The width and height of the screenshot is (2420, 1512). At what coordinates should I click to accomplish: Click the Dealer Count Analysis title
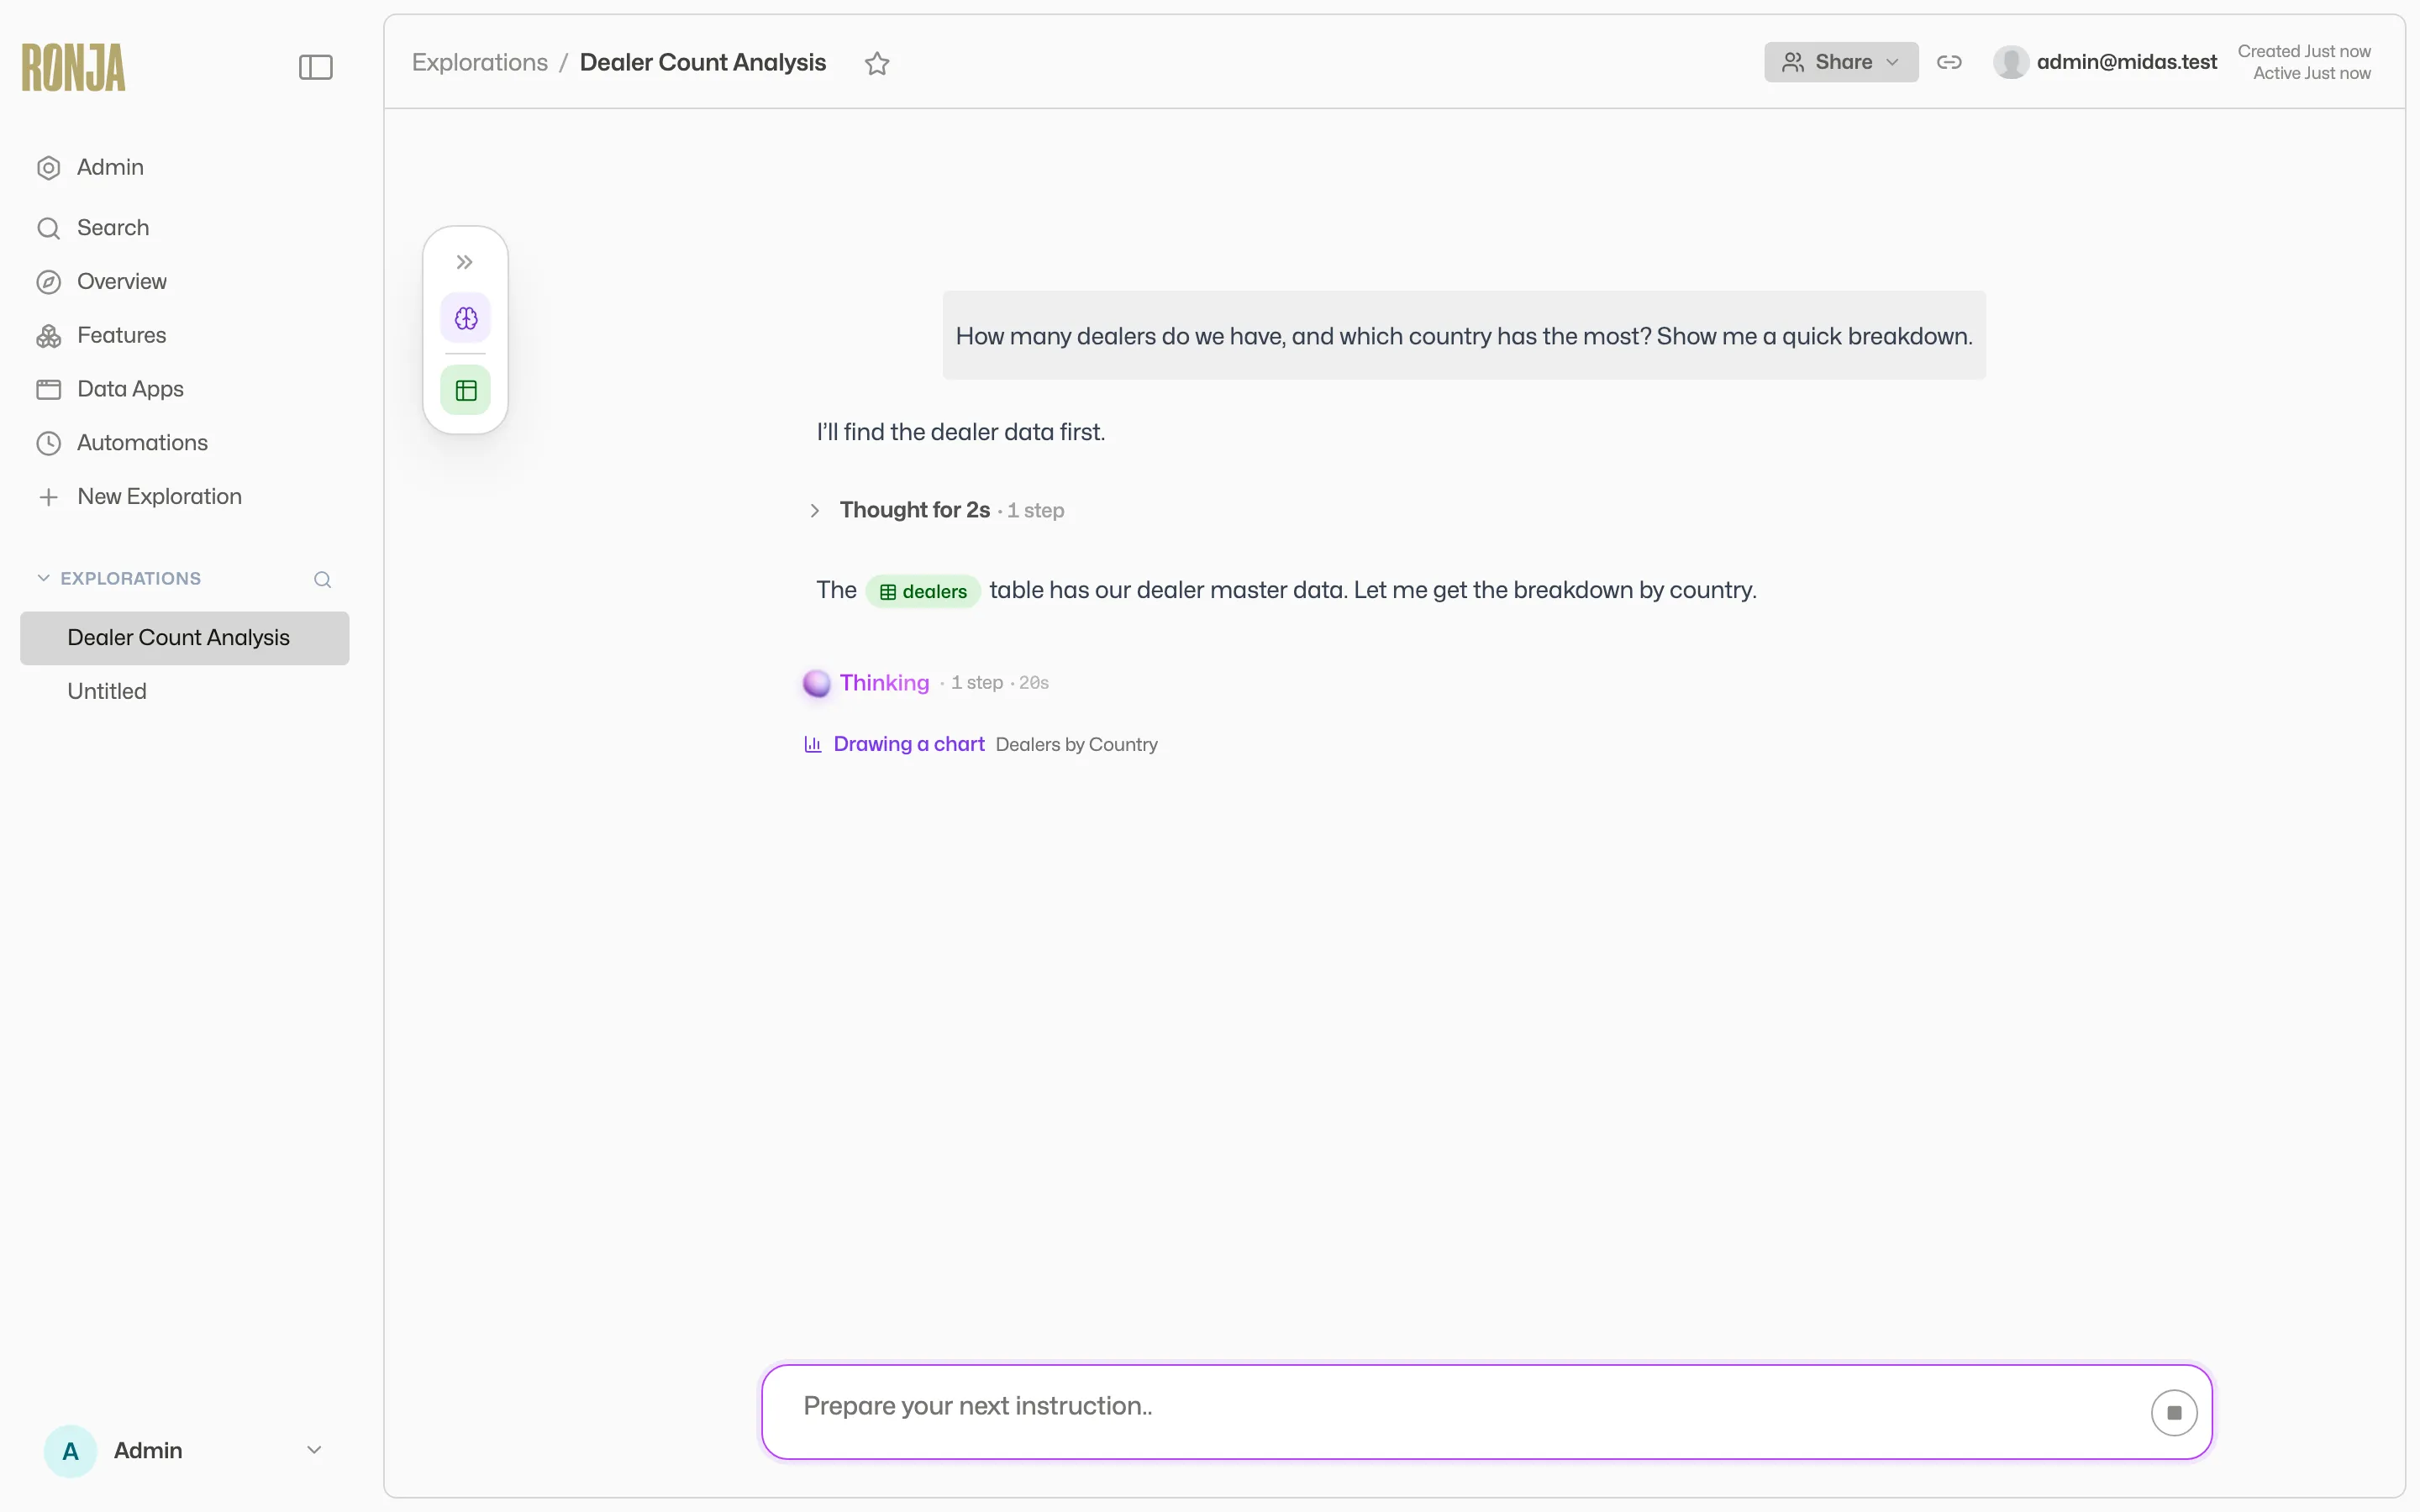tap(703, 62)
